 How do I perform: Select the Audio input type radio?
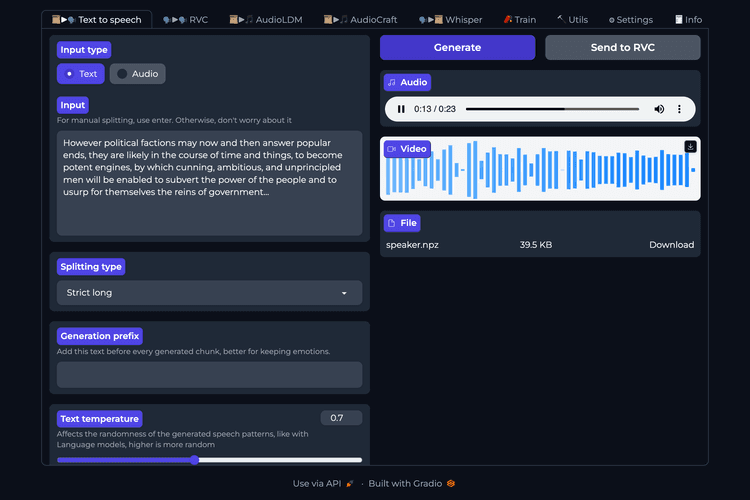coord(136,73)
